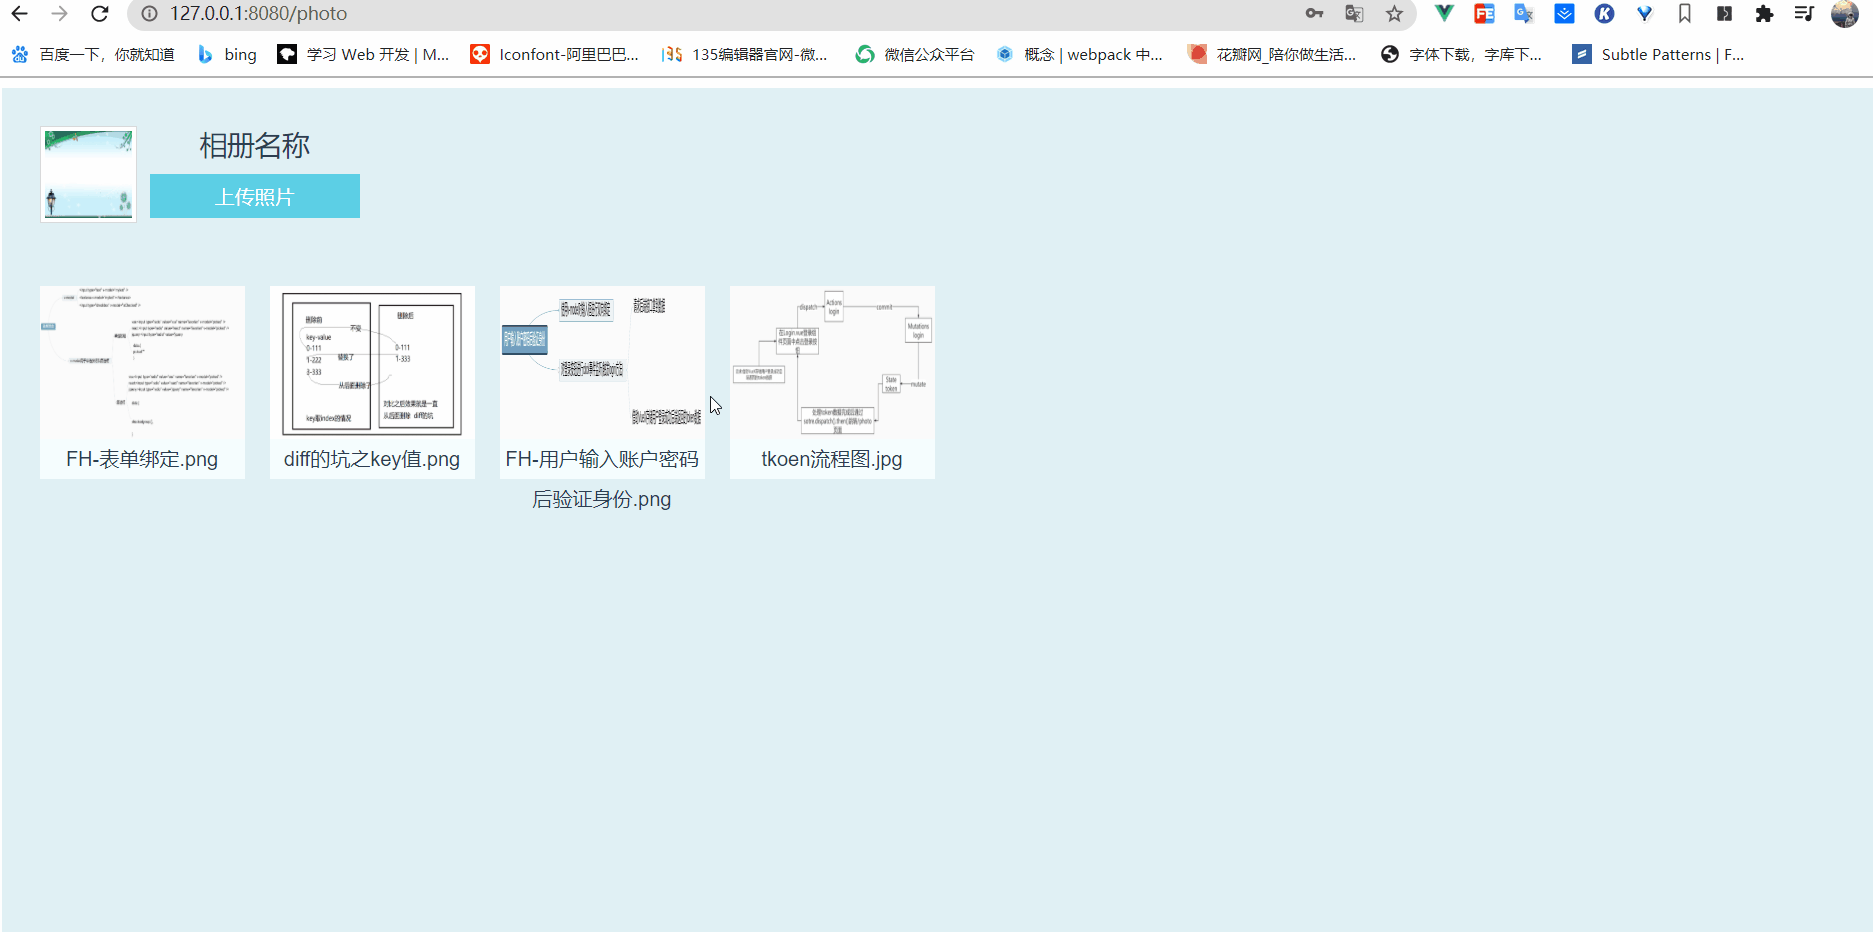The width and height of the screenshot is (1873, 932).
Task: Bookmark this page with star icon
Action: (x=1394, y=14)
